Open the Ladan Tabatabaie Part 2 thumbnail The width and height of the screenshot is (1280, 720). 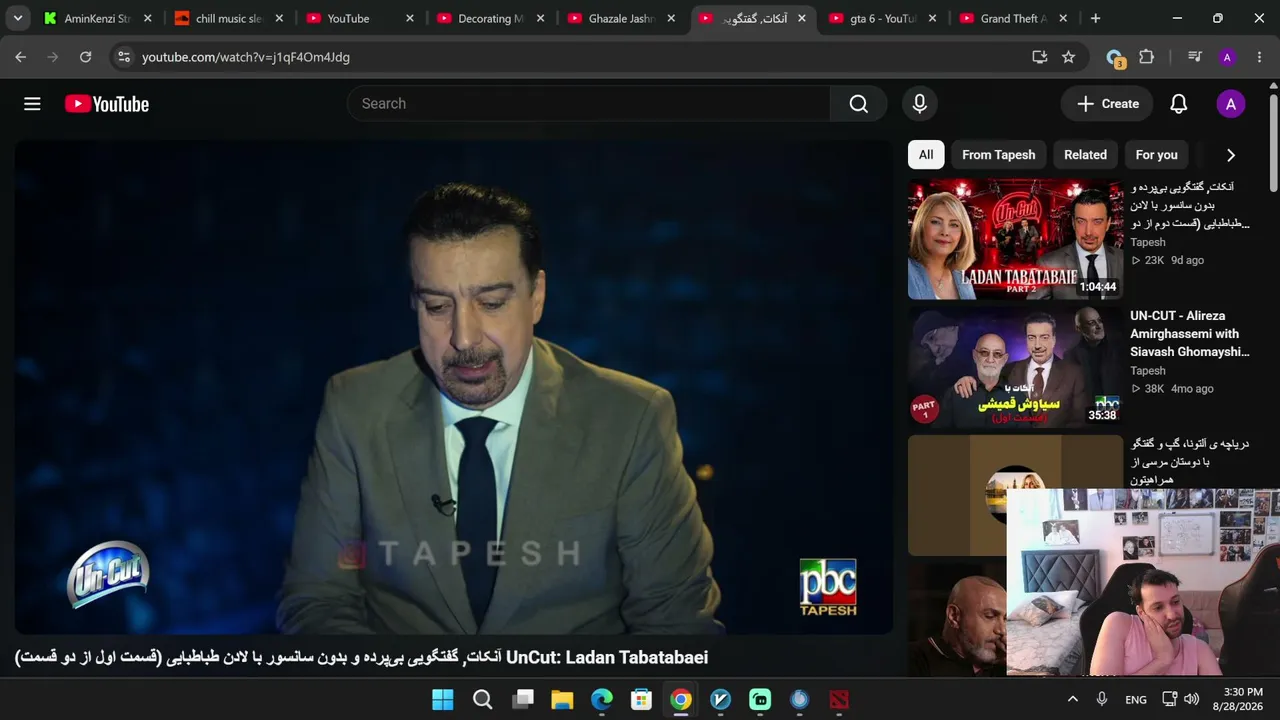pos(1015,239)
